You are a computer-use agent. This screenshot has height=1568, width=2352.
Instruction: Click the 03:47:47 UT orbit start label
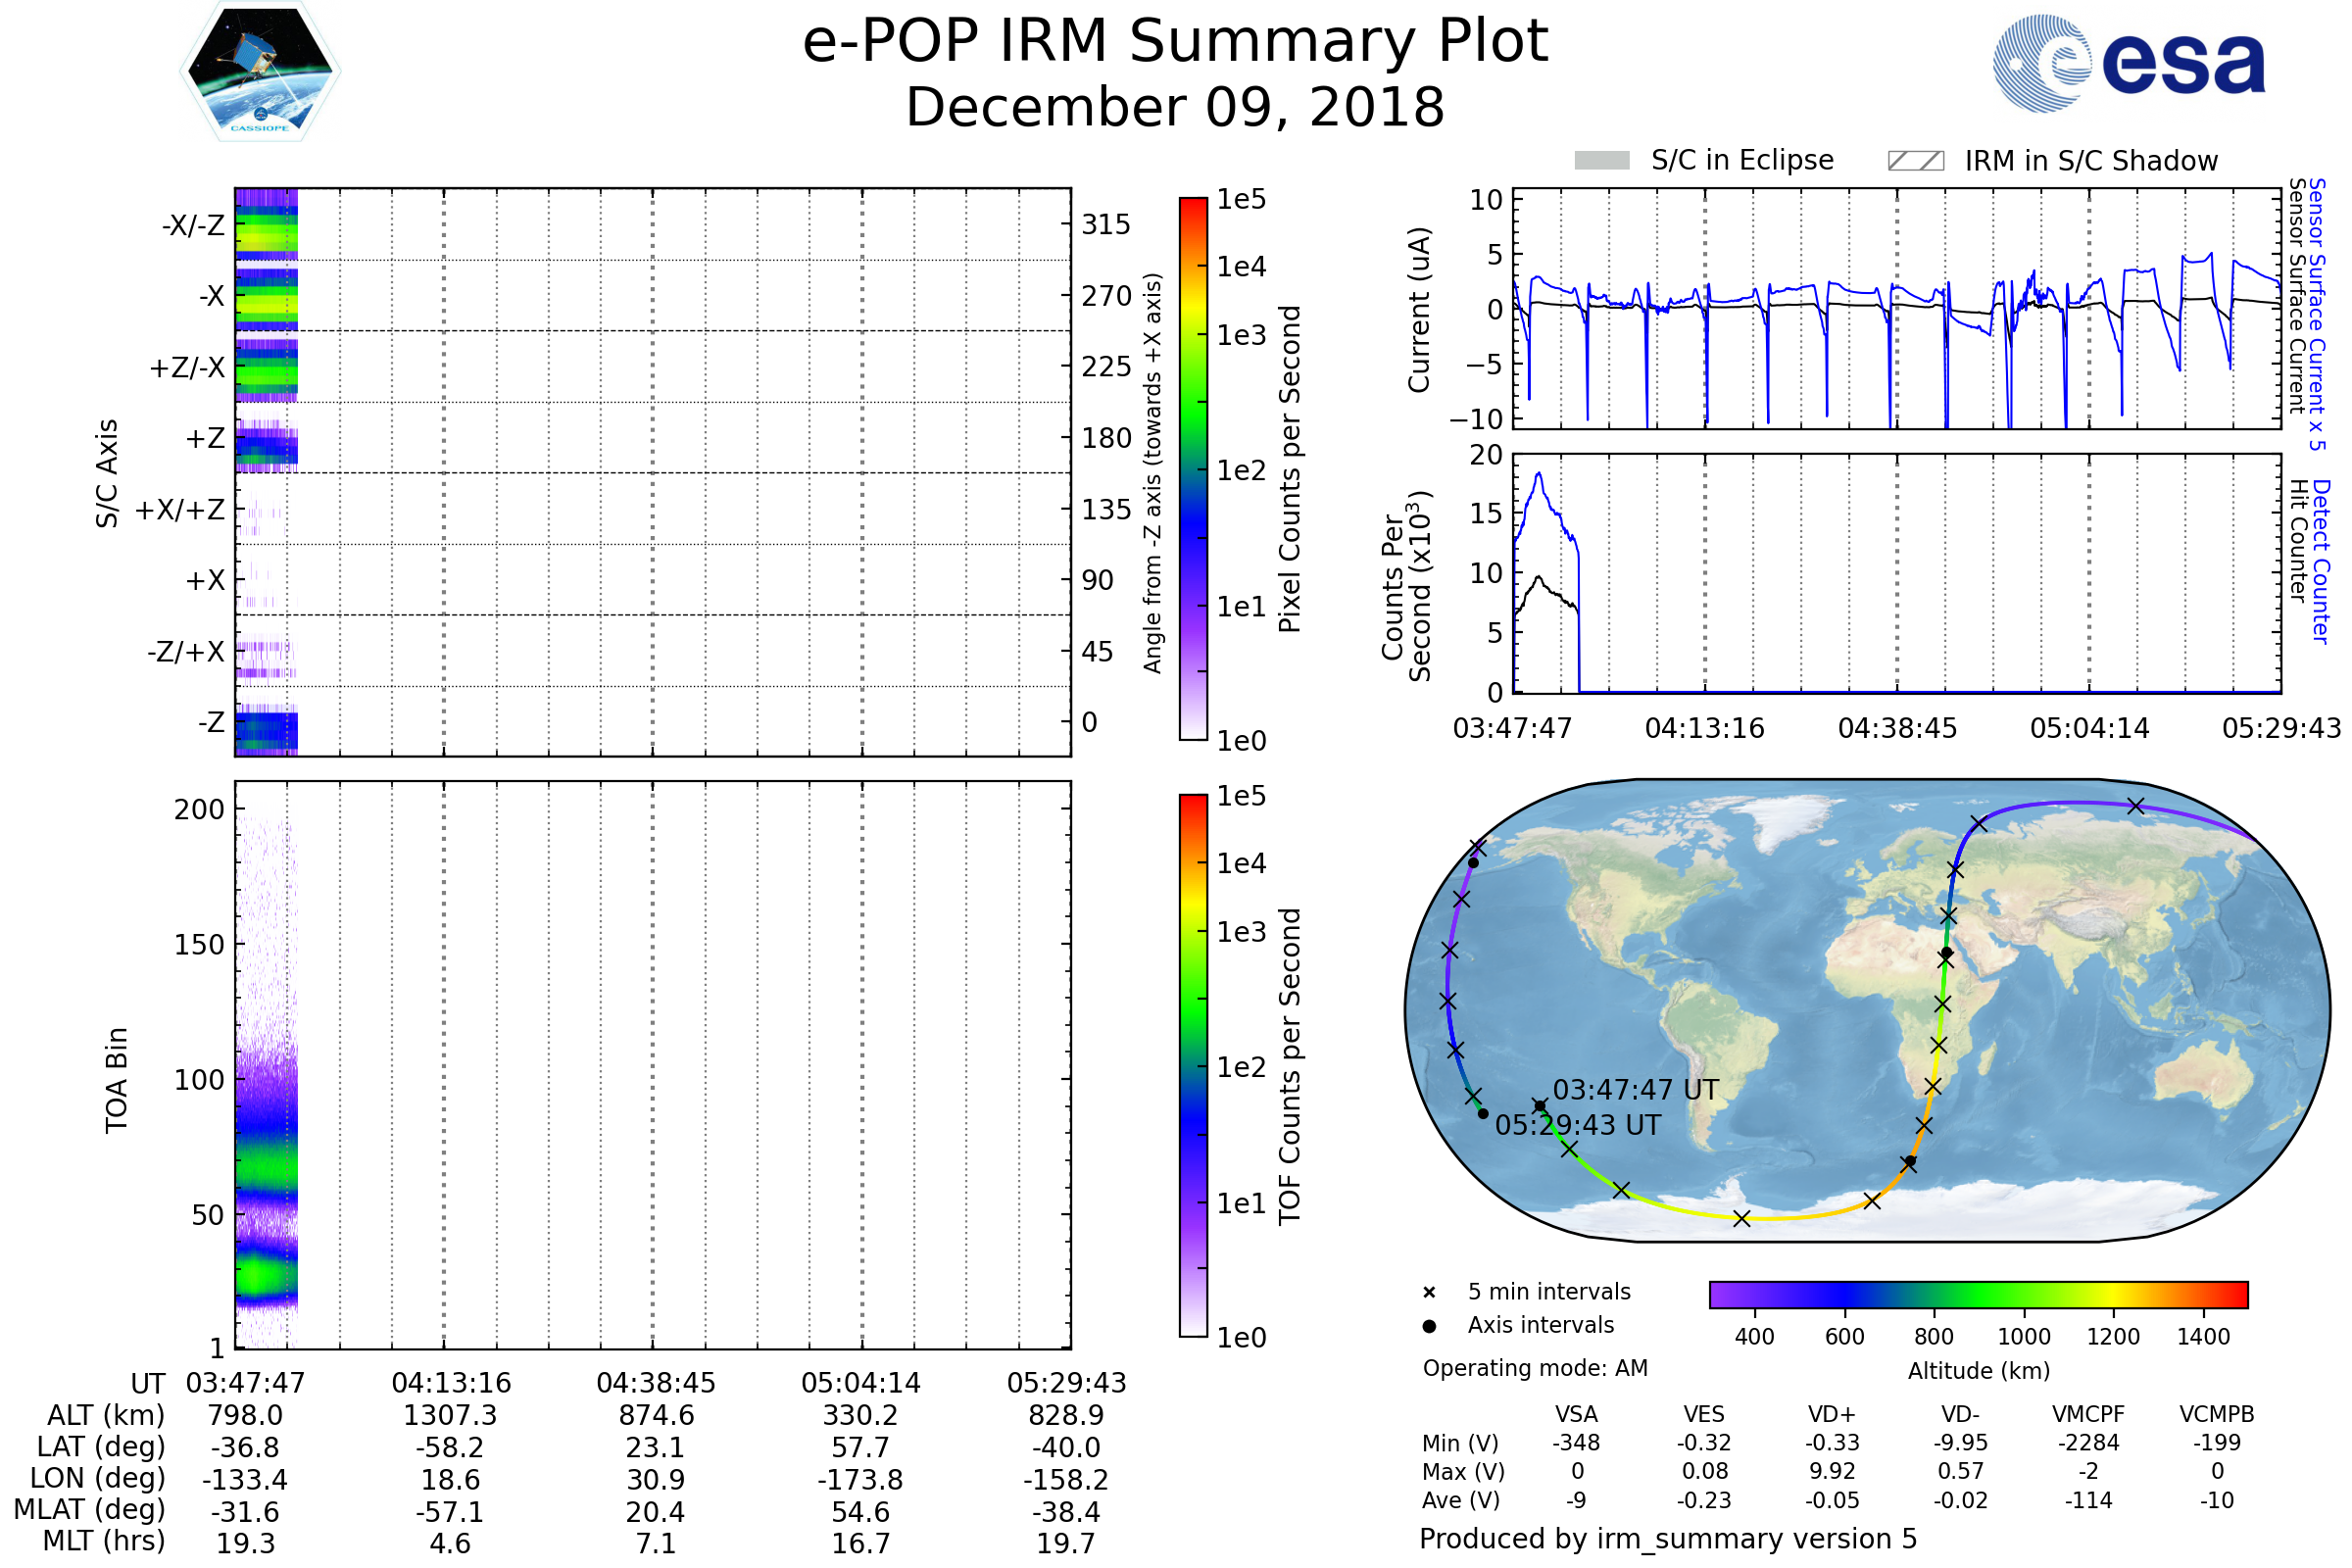coord(1635,1090)
